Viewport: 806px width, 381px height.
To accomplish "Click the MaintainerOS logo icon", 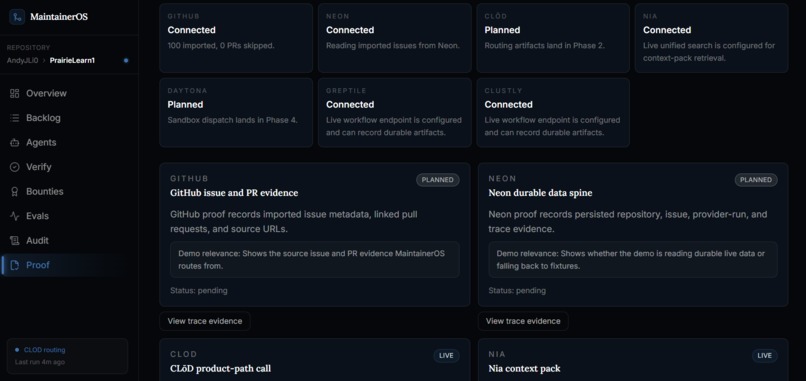I will coord(17,17).
